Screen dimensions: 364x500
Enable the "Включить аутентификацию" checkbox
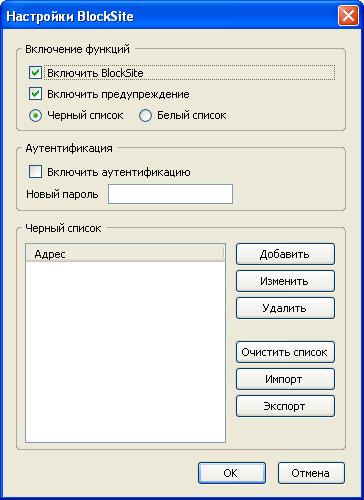pyautogui.click(x=35, y=172)
